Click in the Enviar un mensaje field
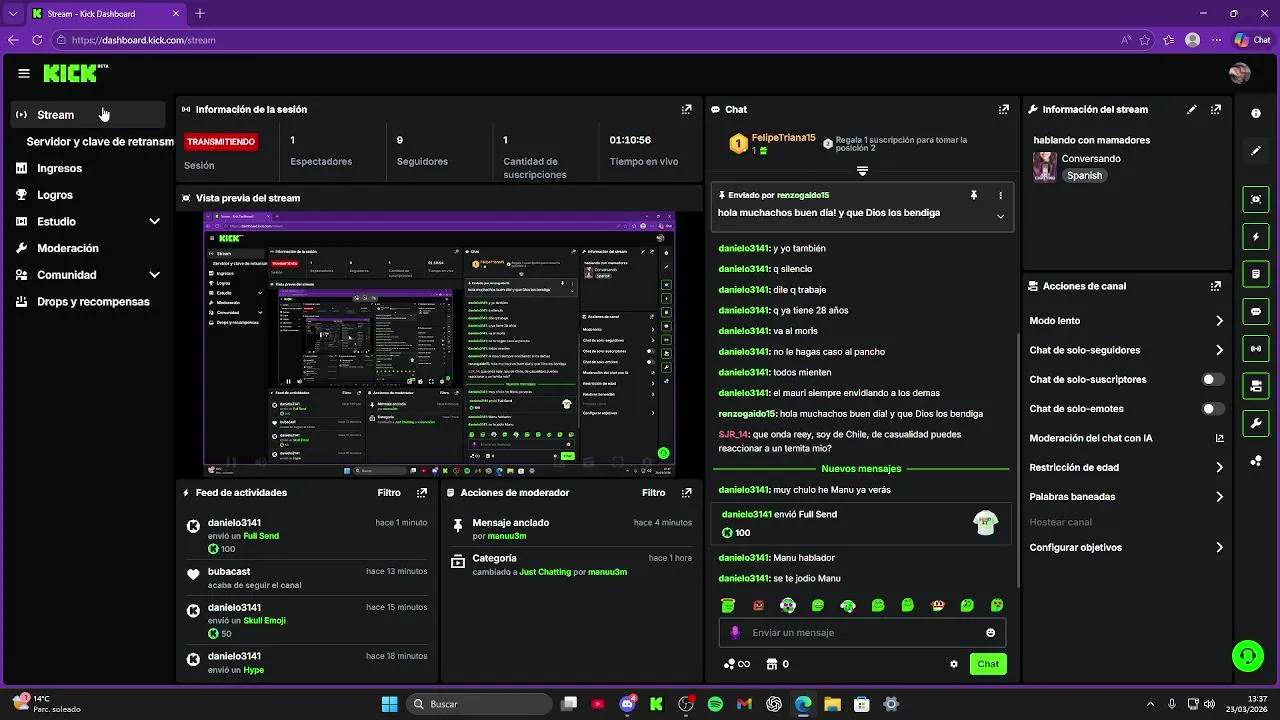The width and height of the screenshot is (1280, 720). (862, 633)
